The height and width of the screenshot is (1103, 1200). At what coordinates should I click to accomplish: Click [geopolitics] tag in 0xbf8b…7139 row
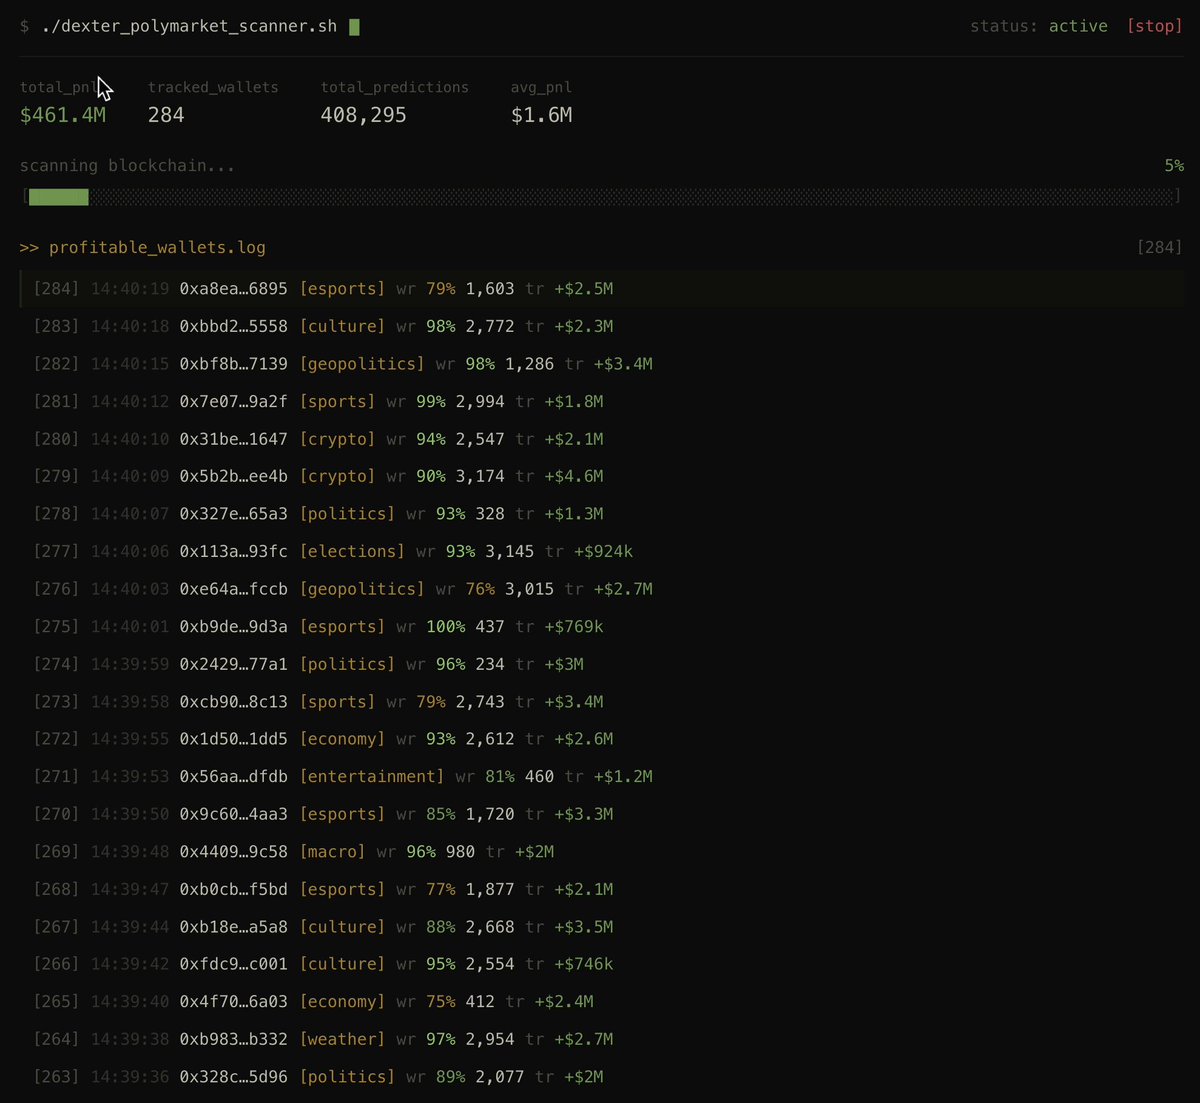(x=362, y=364)
